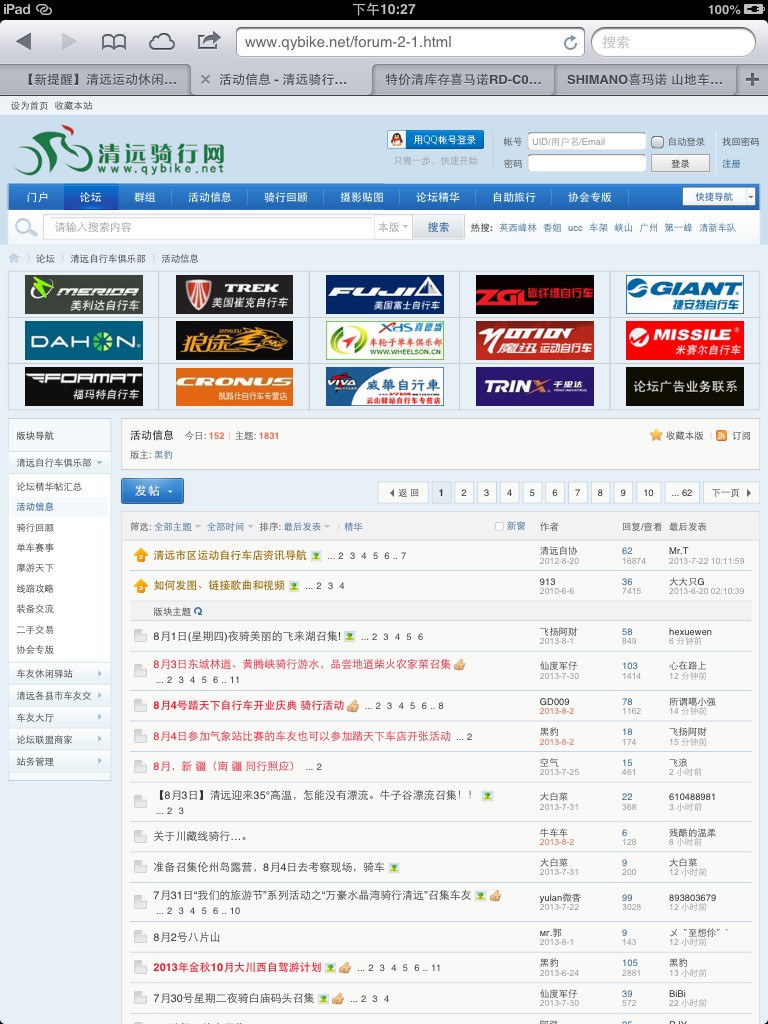Open the Safari bookmarks book icon
The width and height of the screenshot is (768, 1024).
[114, 42]
